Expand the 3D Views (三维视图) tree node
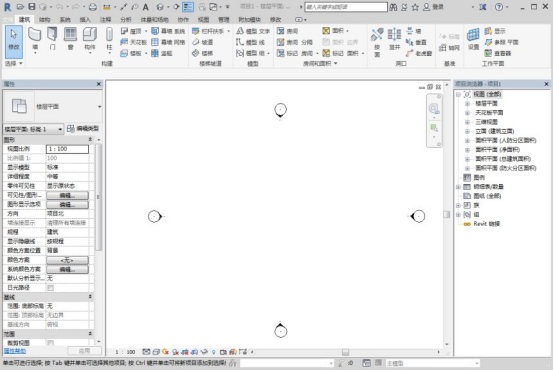Image resolution: width=553 pixels, height=370 pixels. (x=467, y=122)
